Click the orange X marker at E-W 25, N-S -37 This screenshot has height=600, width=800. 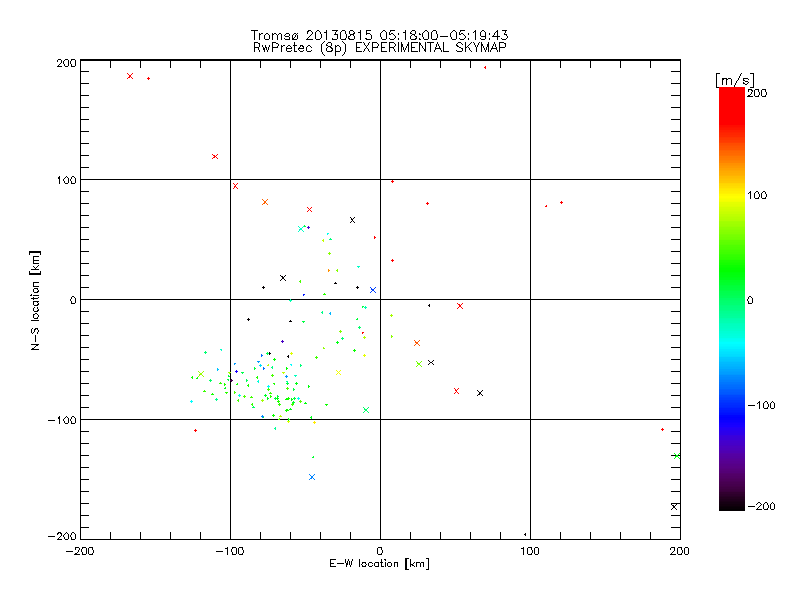coord(417,343)
